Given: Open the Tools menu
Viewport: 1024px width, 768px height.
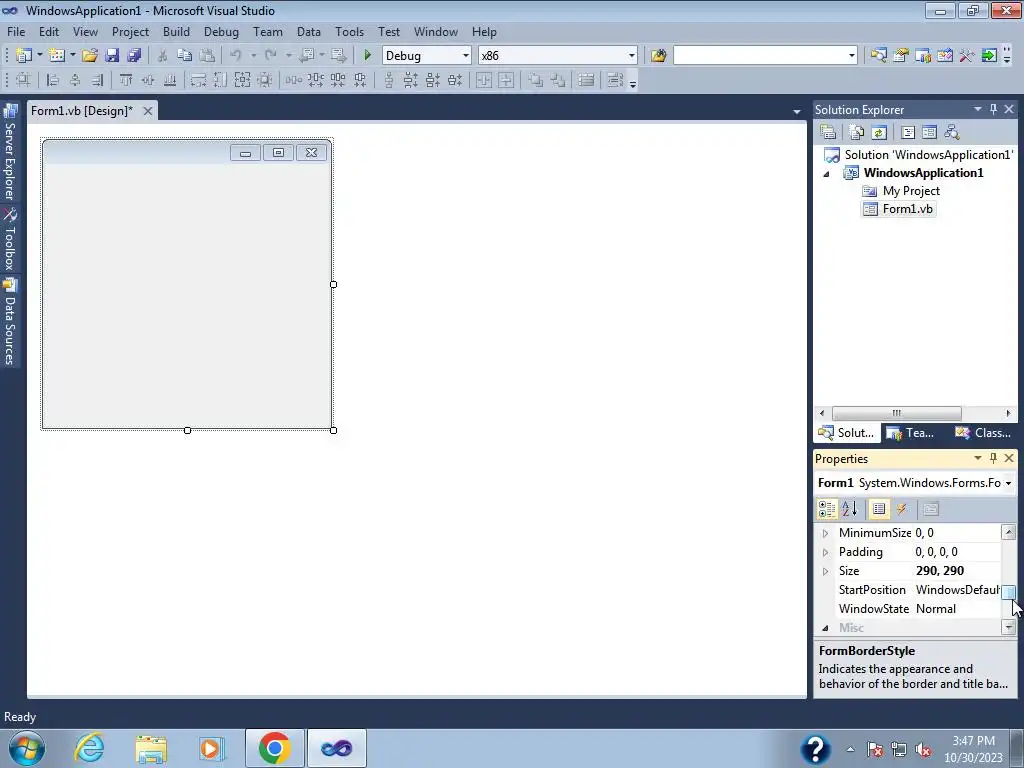Looking at the screenshot, I should click(349, 31).
